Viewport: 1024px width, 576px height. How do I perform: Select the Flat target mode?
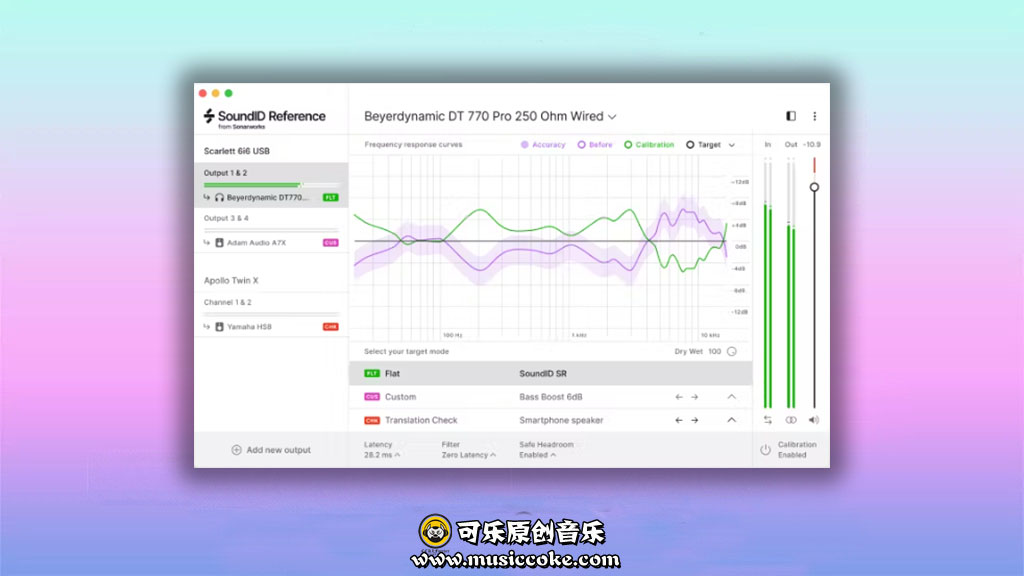[551, 374]
